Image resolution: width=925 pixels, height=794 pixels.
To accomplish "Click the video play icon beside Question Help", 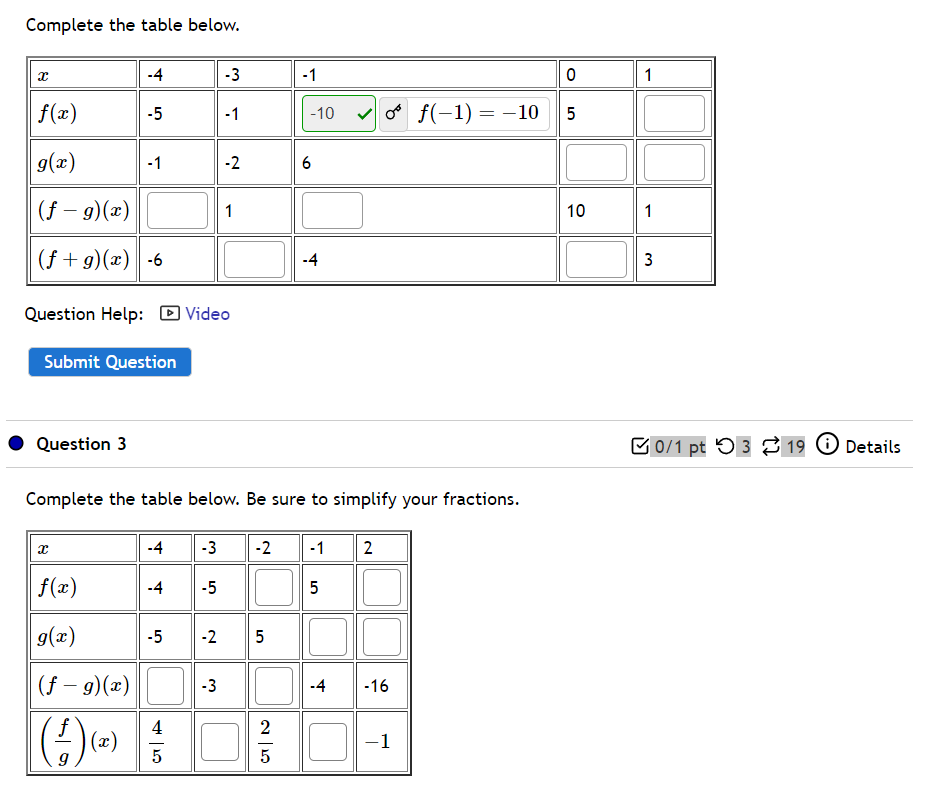I will [171, 314].
